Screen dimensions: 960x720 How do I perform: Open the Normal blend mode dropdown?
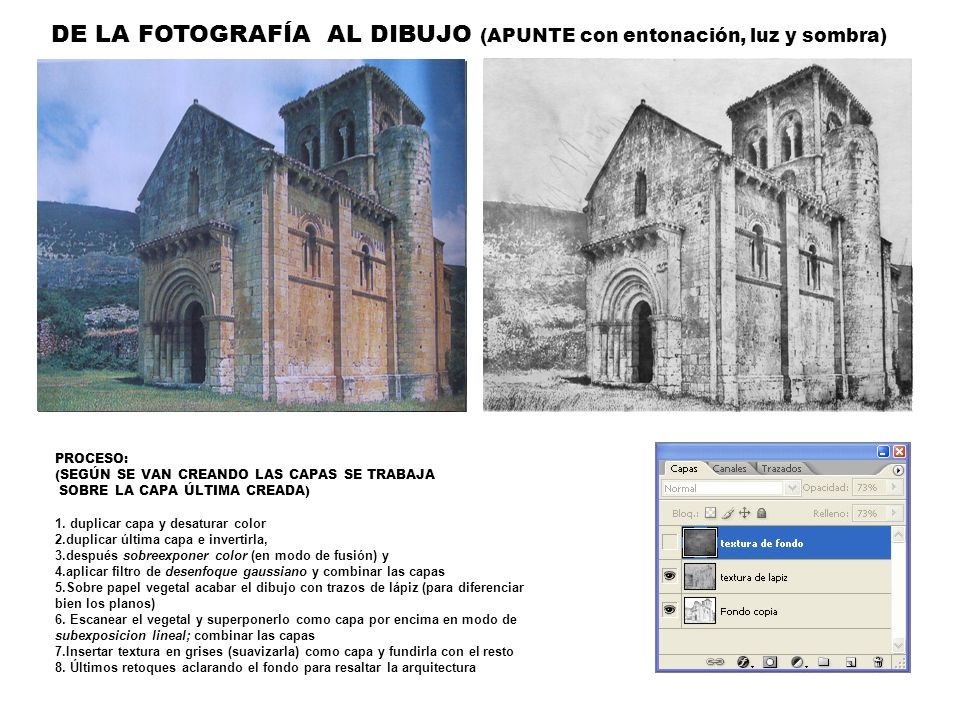(730, 488)
